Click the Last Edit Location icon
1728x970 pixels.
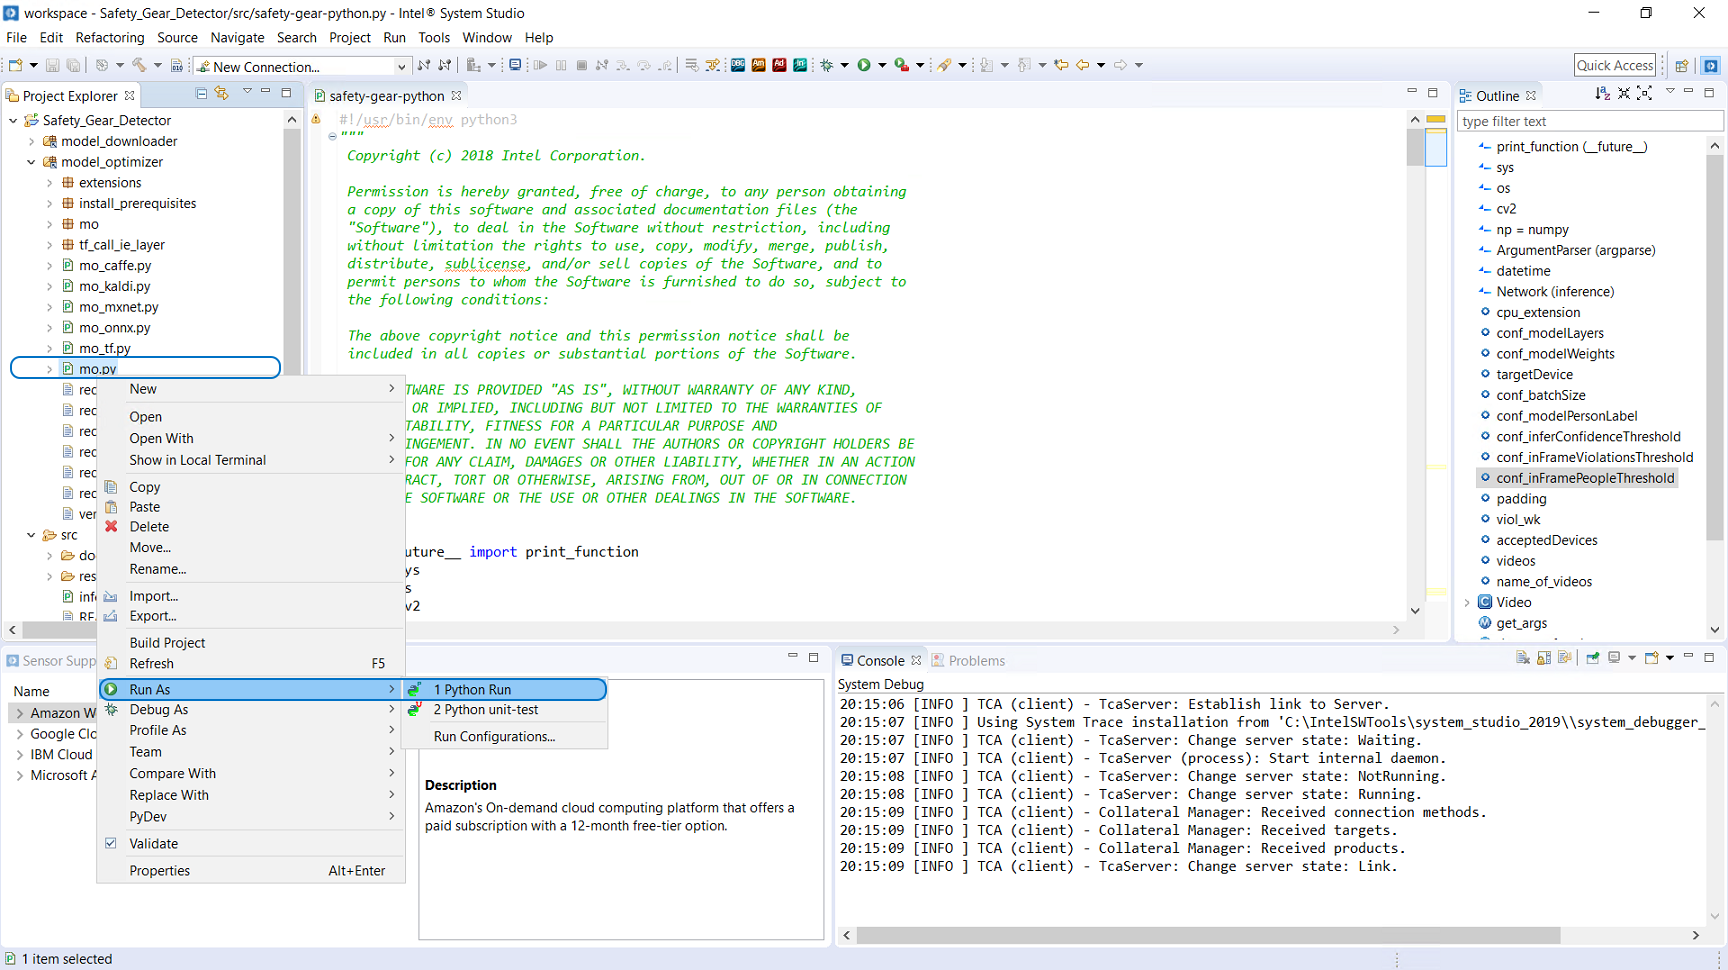[1061, 65]
